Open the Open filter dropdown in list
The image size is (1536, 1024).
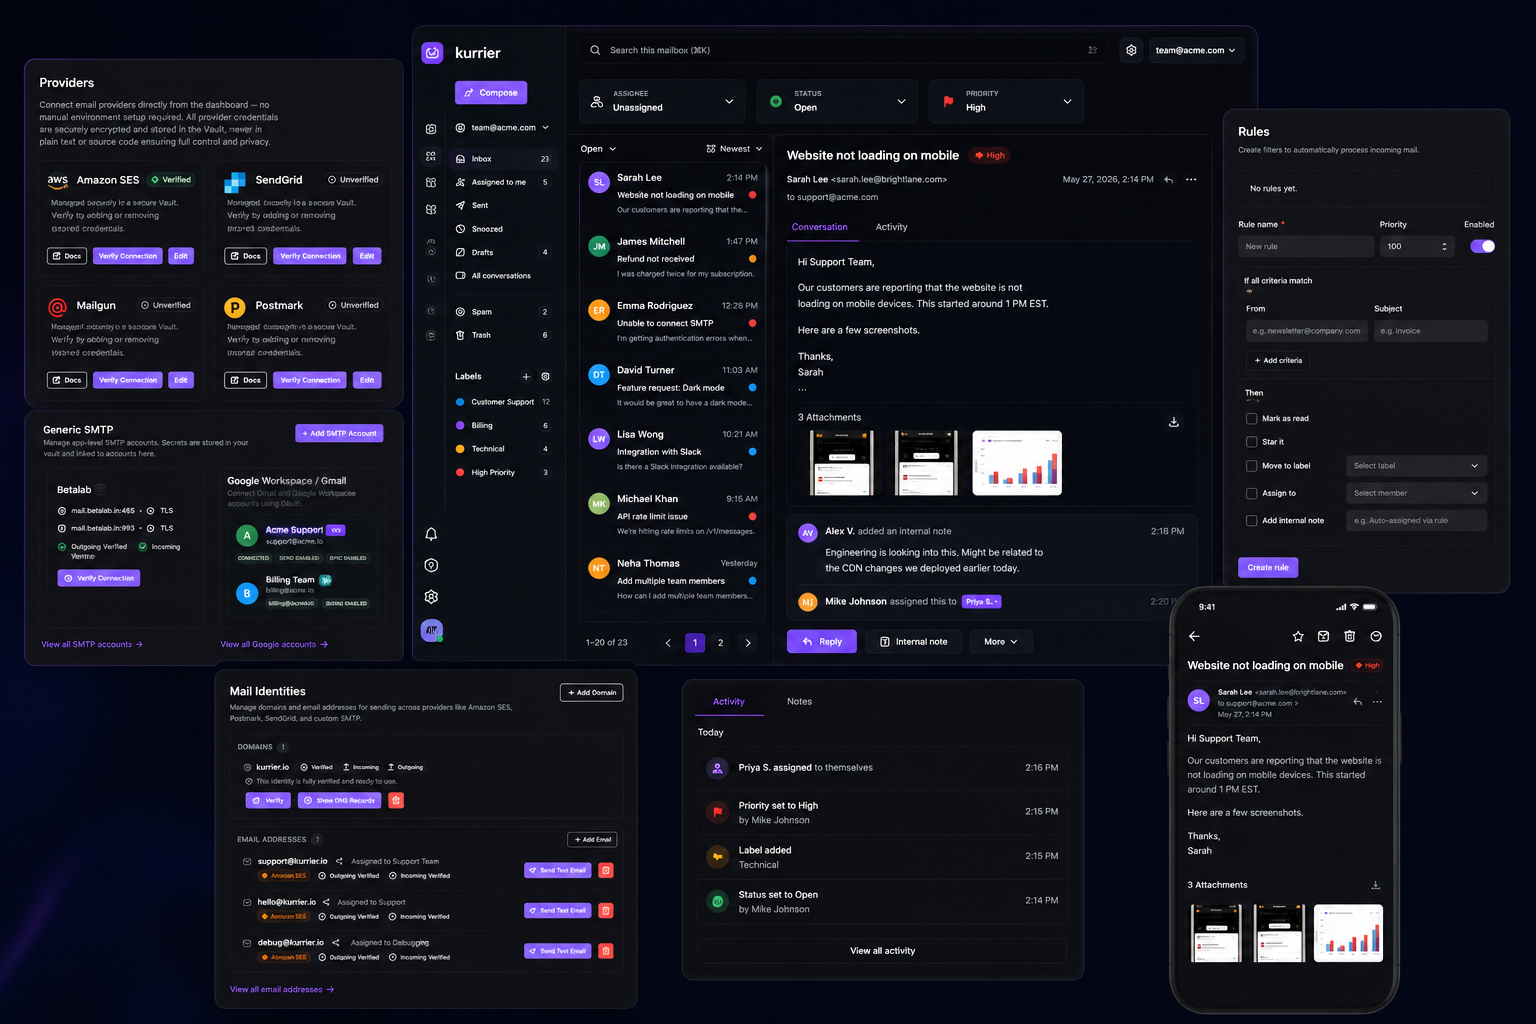598,149
